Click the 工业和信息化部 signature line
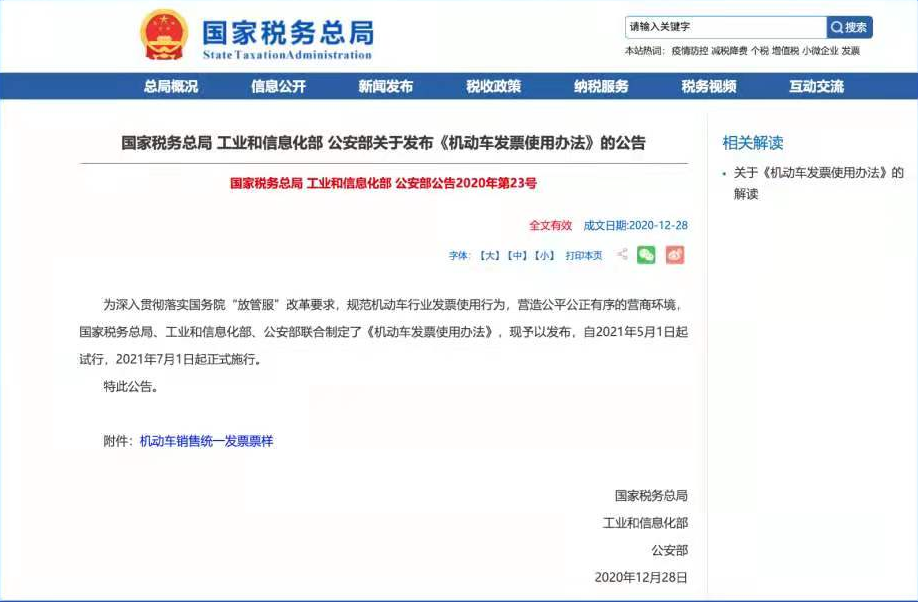This screenshot has height=602, width=918. 645,523
